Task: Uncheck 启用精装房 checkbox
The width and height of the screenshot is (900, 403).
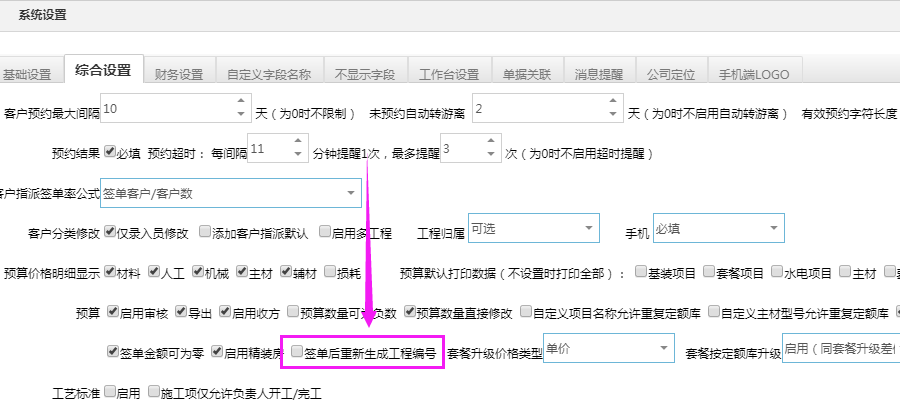Action: (x=217, y=351)
